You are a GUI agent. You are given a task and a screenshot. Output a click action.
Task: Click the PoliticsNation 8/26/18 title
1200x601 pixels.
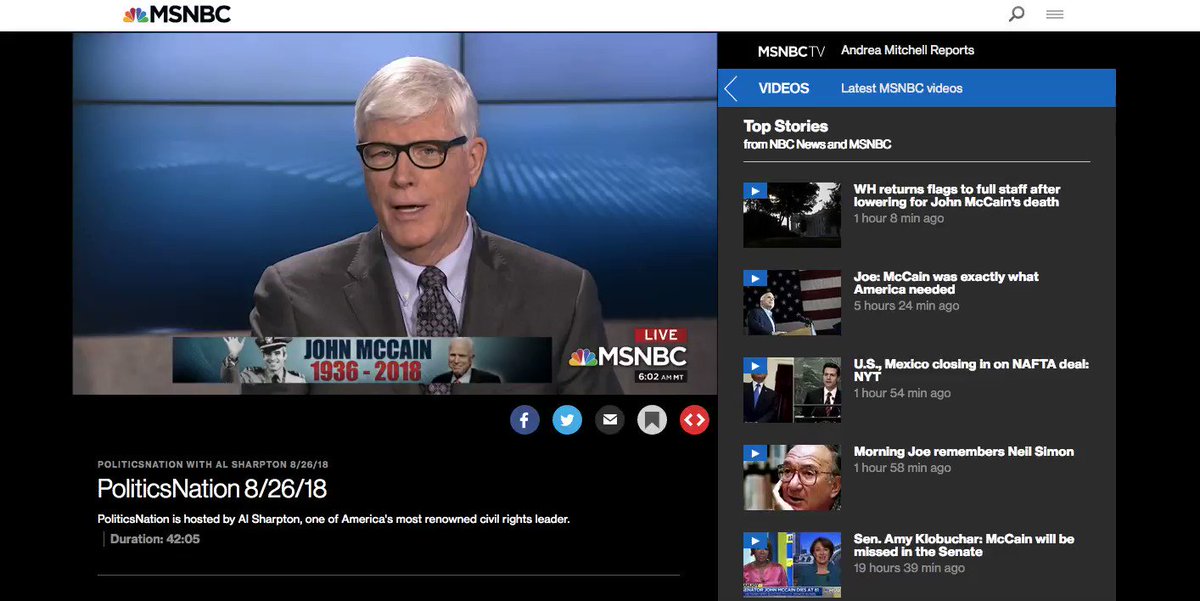tap(212, 489)
